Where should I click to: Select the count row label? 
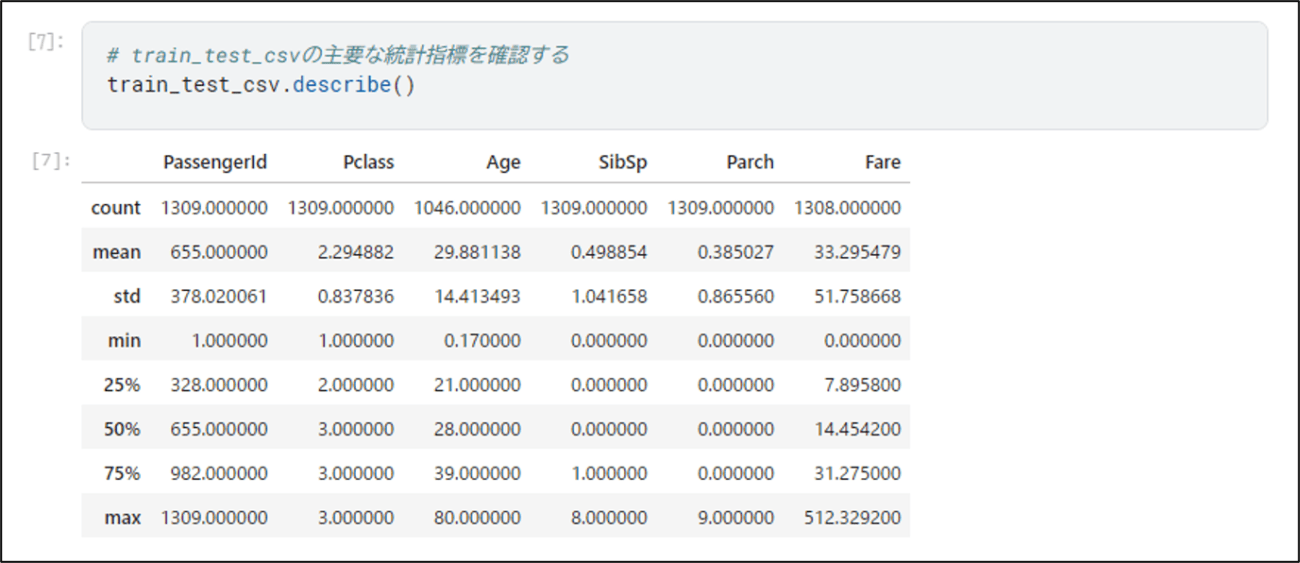pyautogui.click(x=116, y=208)
